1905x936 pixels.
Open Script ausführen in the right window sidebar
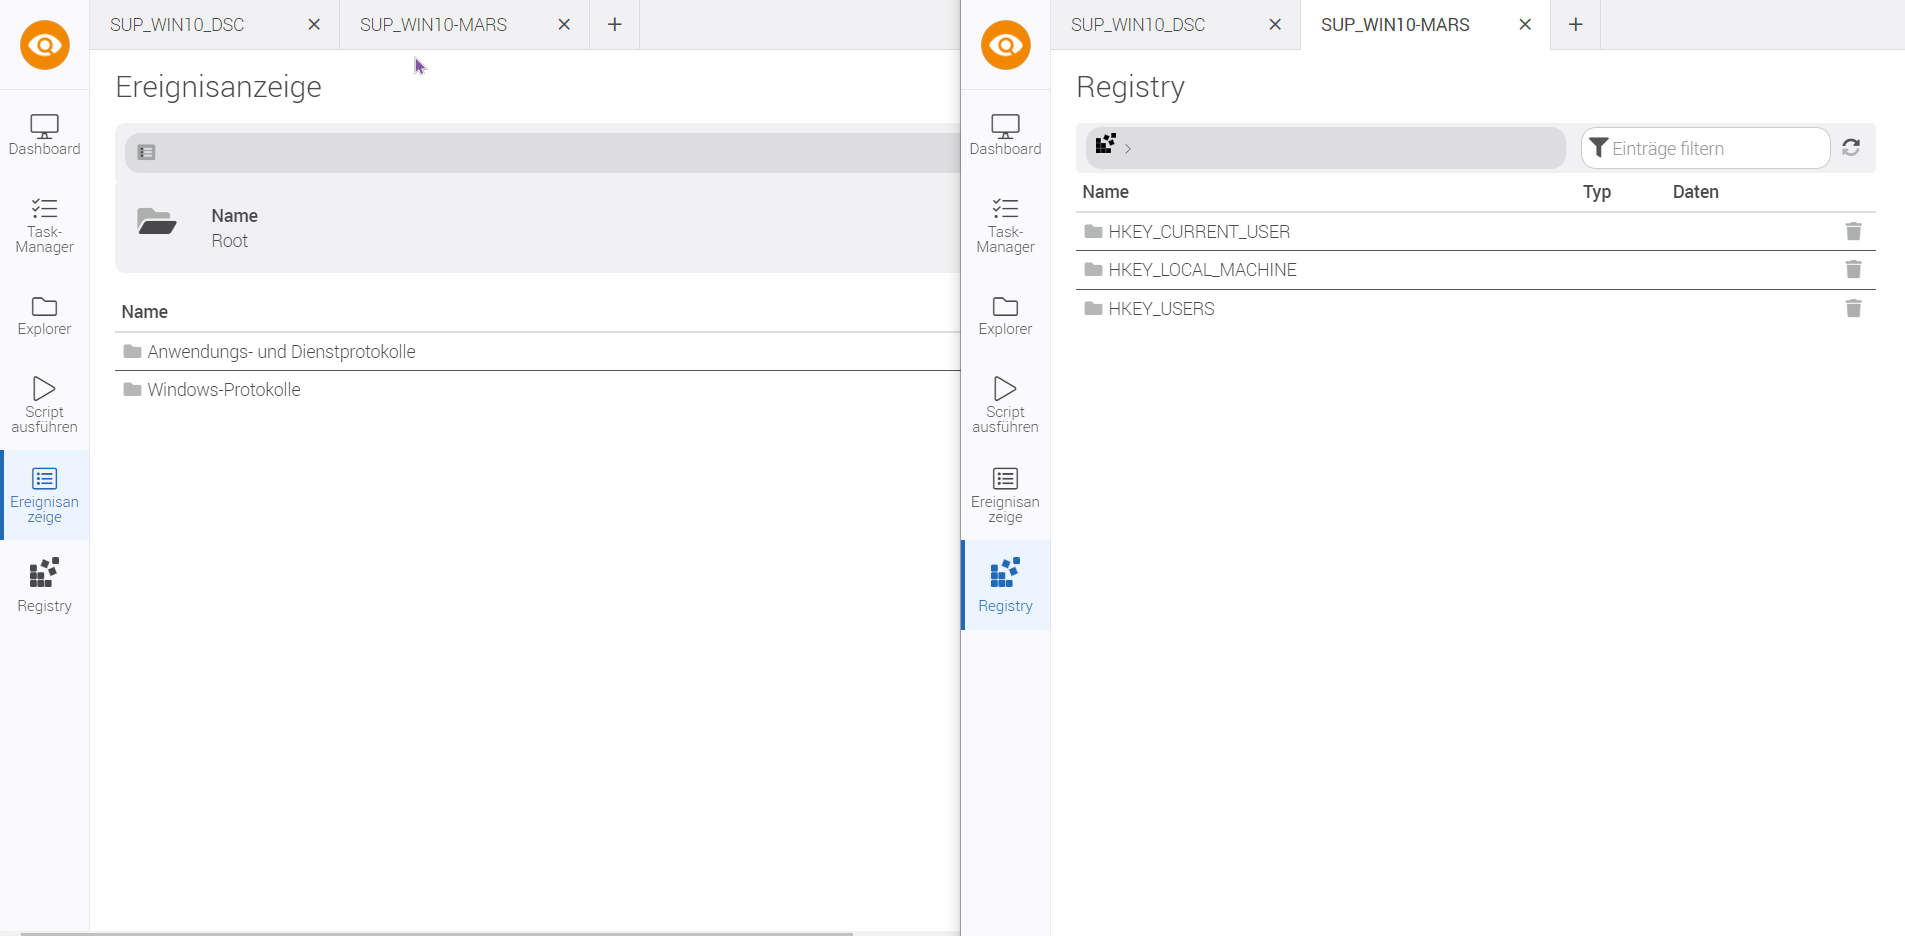[x=1005, y=404]
